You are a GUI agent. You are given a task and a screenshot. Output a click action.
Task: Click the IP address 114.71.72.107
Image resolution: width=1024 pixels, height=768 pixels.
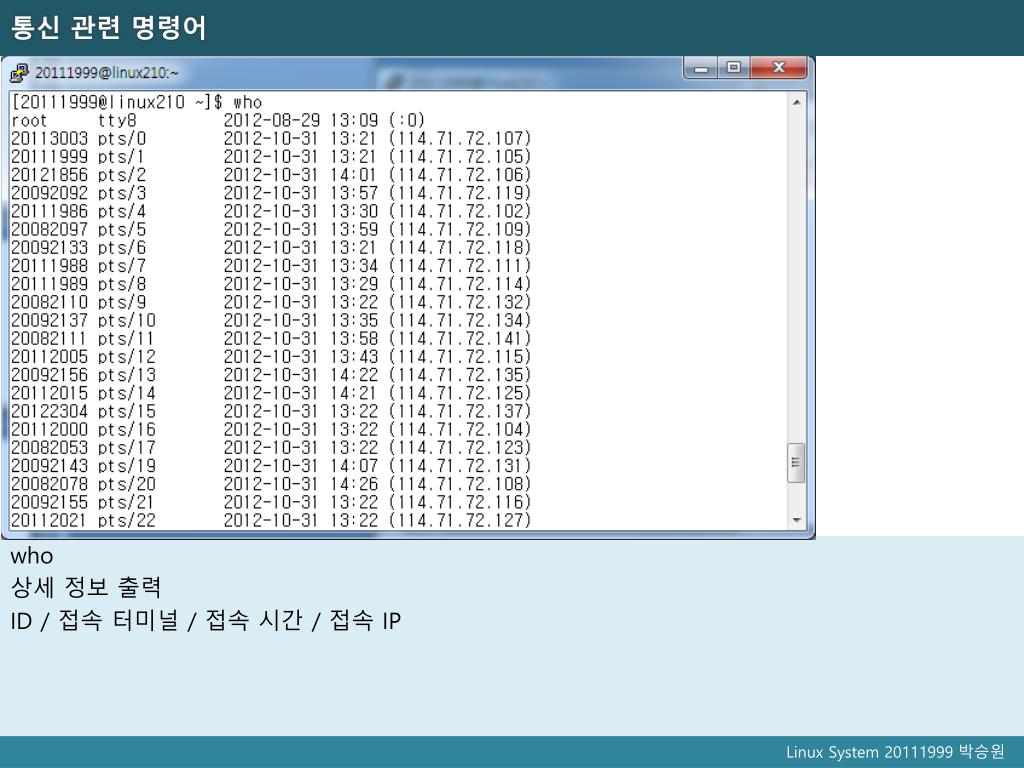[460, 138]
